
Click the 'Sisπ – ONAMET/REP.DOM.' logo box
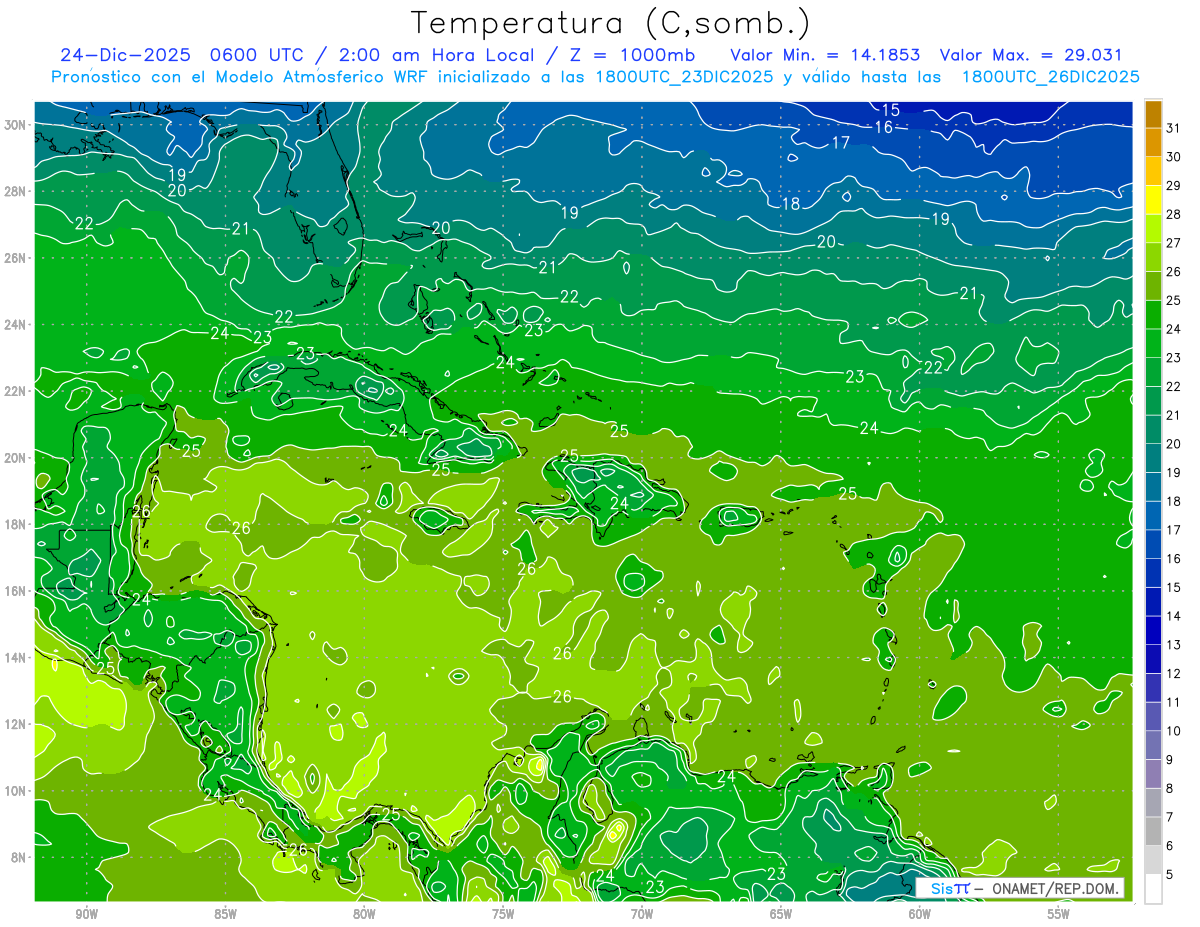(1019, 888)
